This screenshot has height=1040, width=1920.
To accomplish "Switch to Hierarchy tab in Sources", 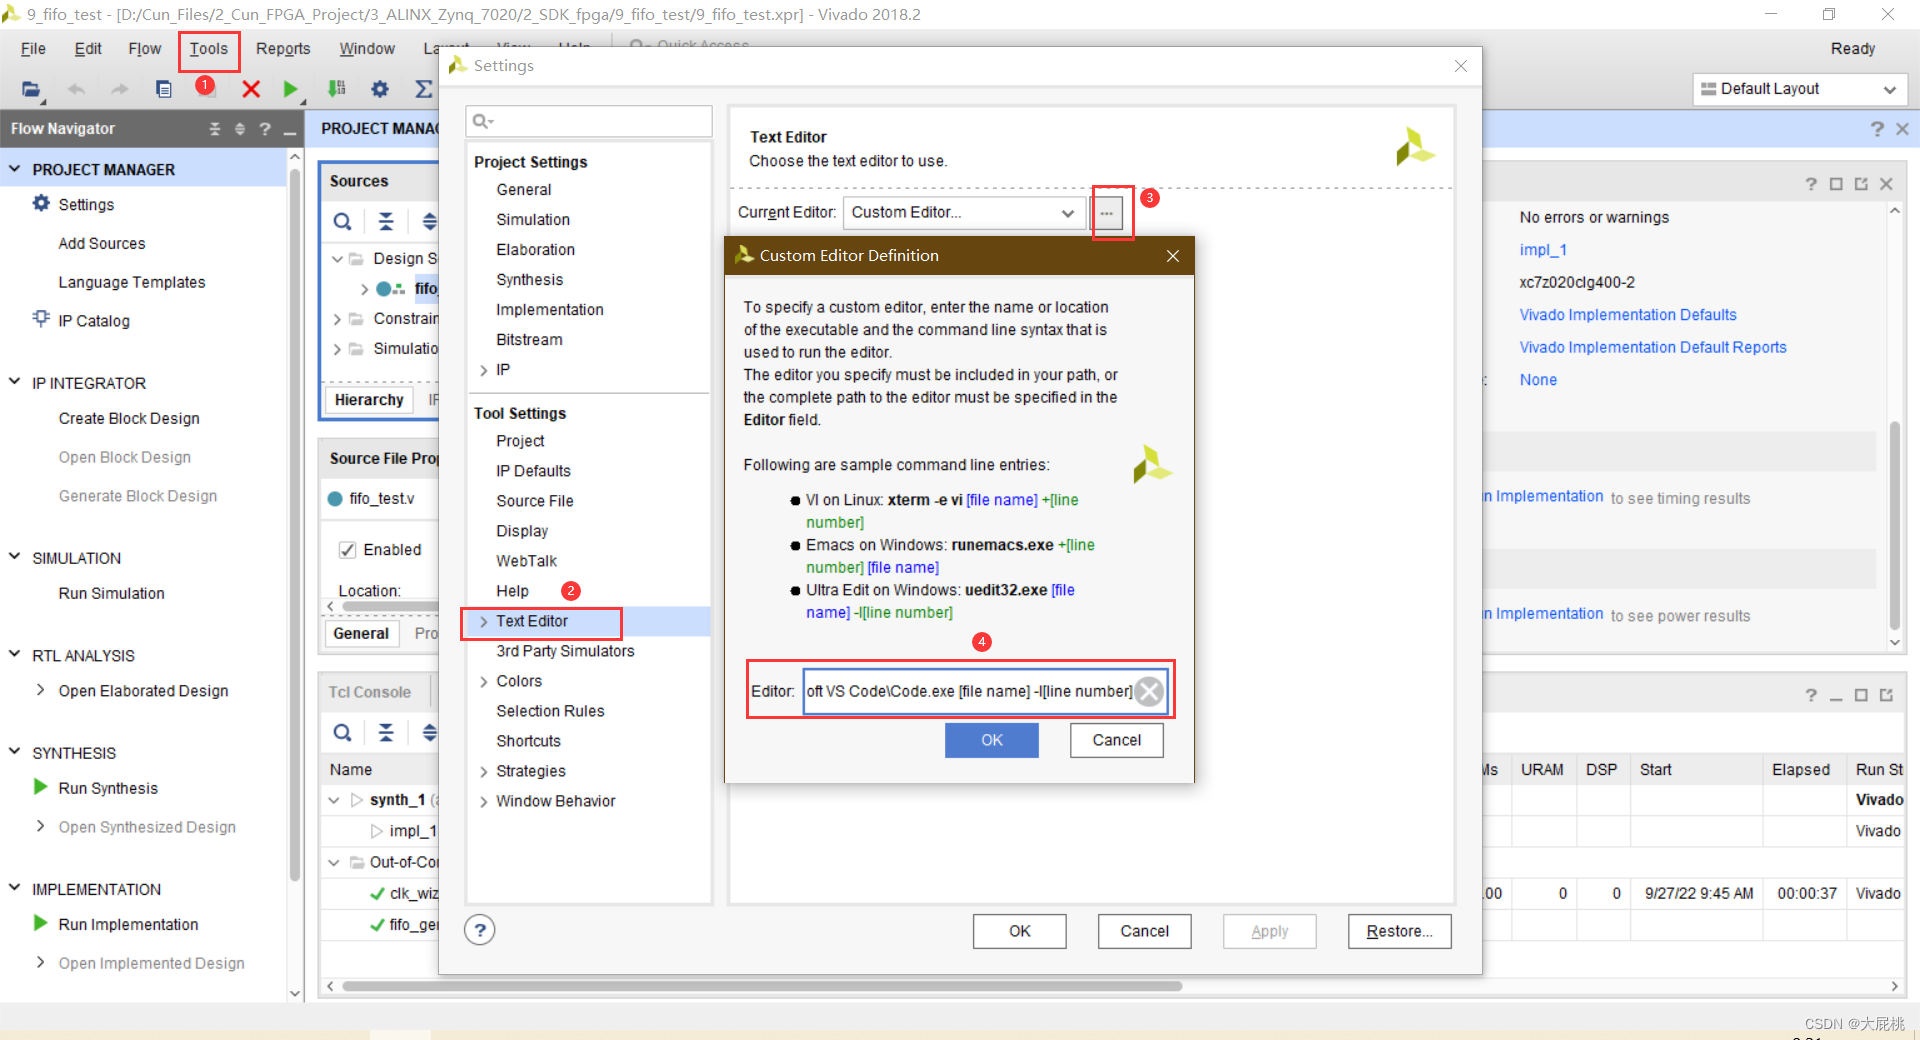I will [369, 400].
